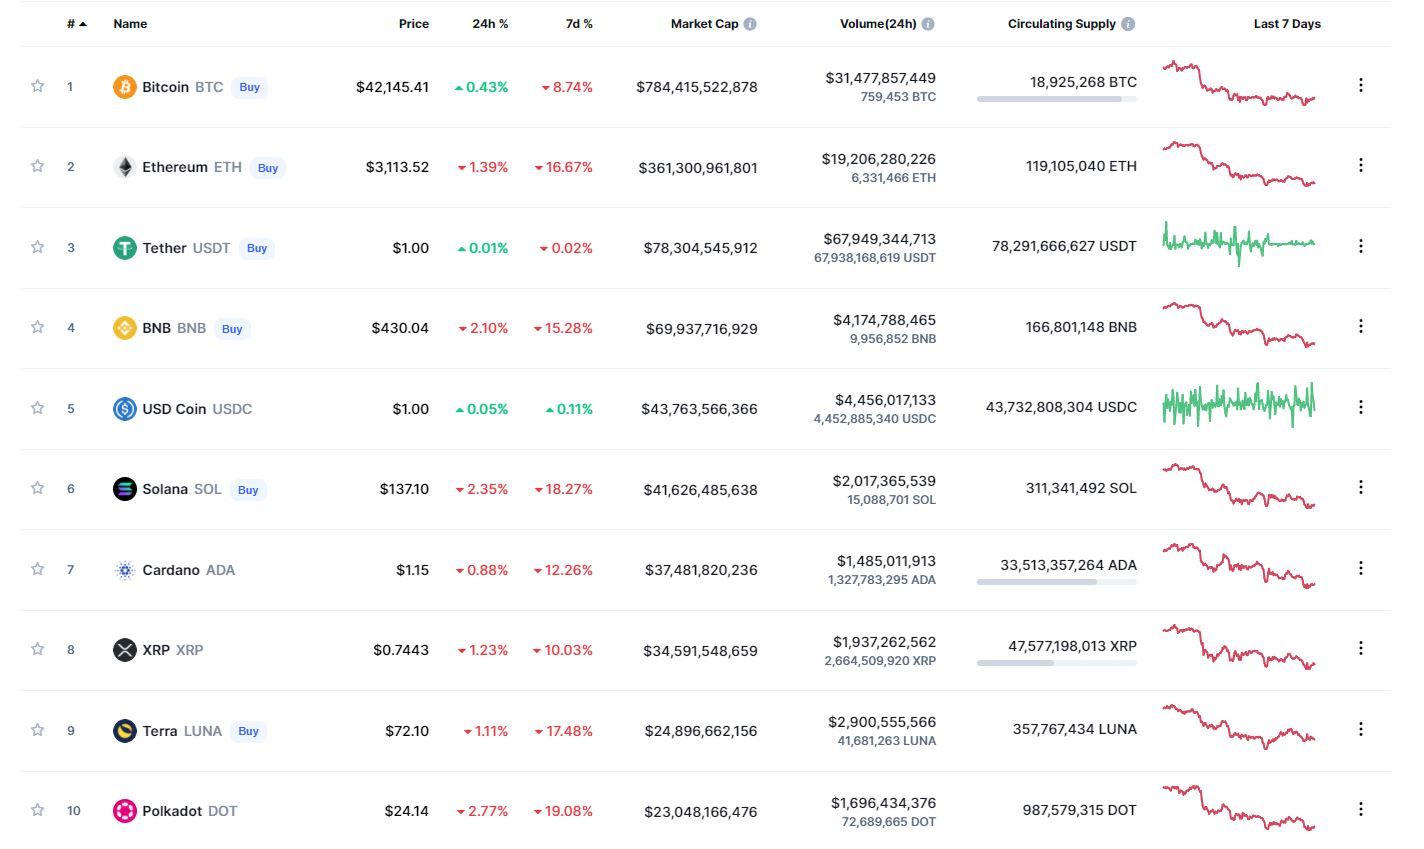Expand the options menu for USD Coin
The image size is (1424, 849).
pos(1360,407)
